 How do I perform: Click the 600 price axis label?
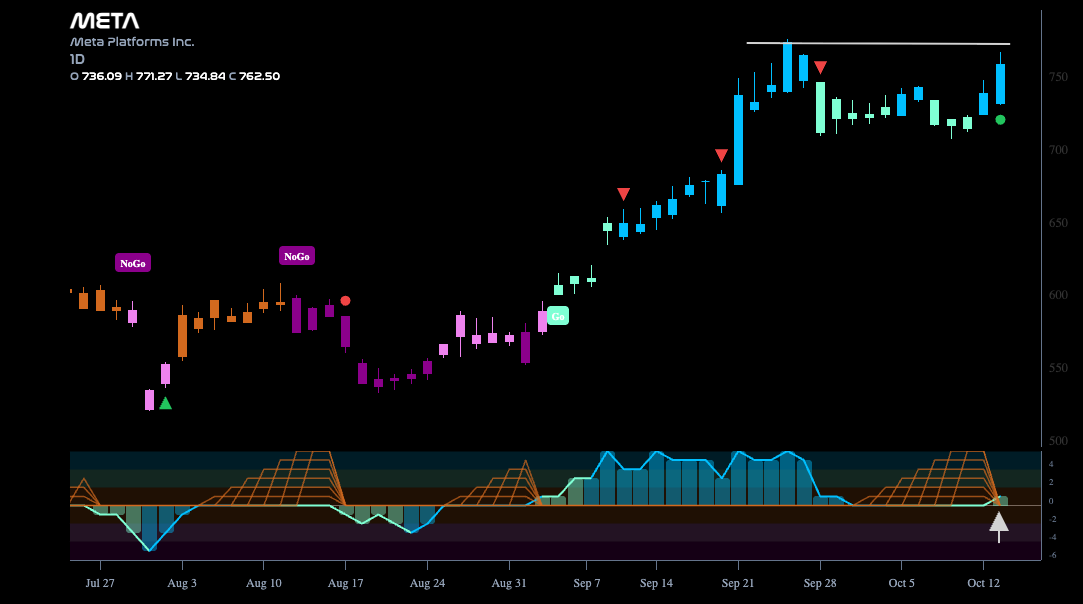pos(1058,295)
